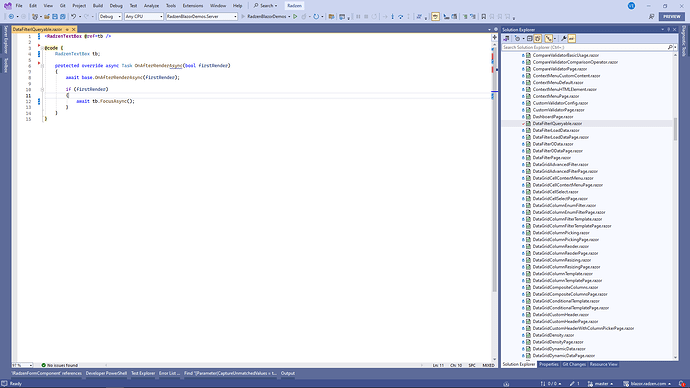Click the Save icon in toolbar
The width and height of the screenshot is (690, 388).
pos(55,16)
